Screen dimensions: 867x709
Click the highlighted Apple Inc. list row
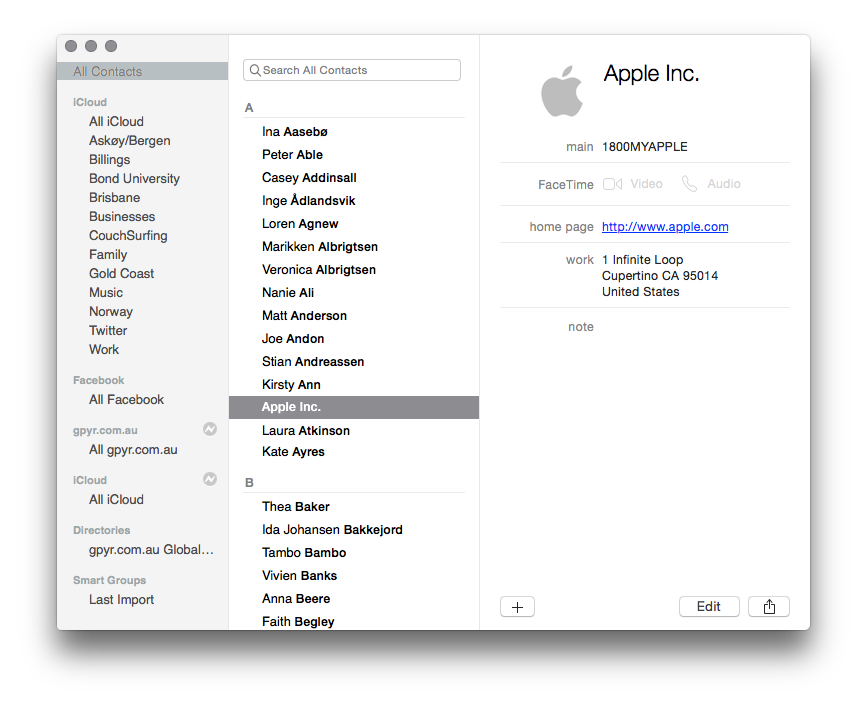tap(354, 407)
